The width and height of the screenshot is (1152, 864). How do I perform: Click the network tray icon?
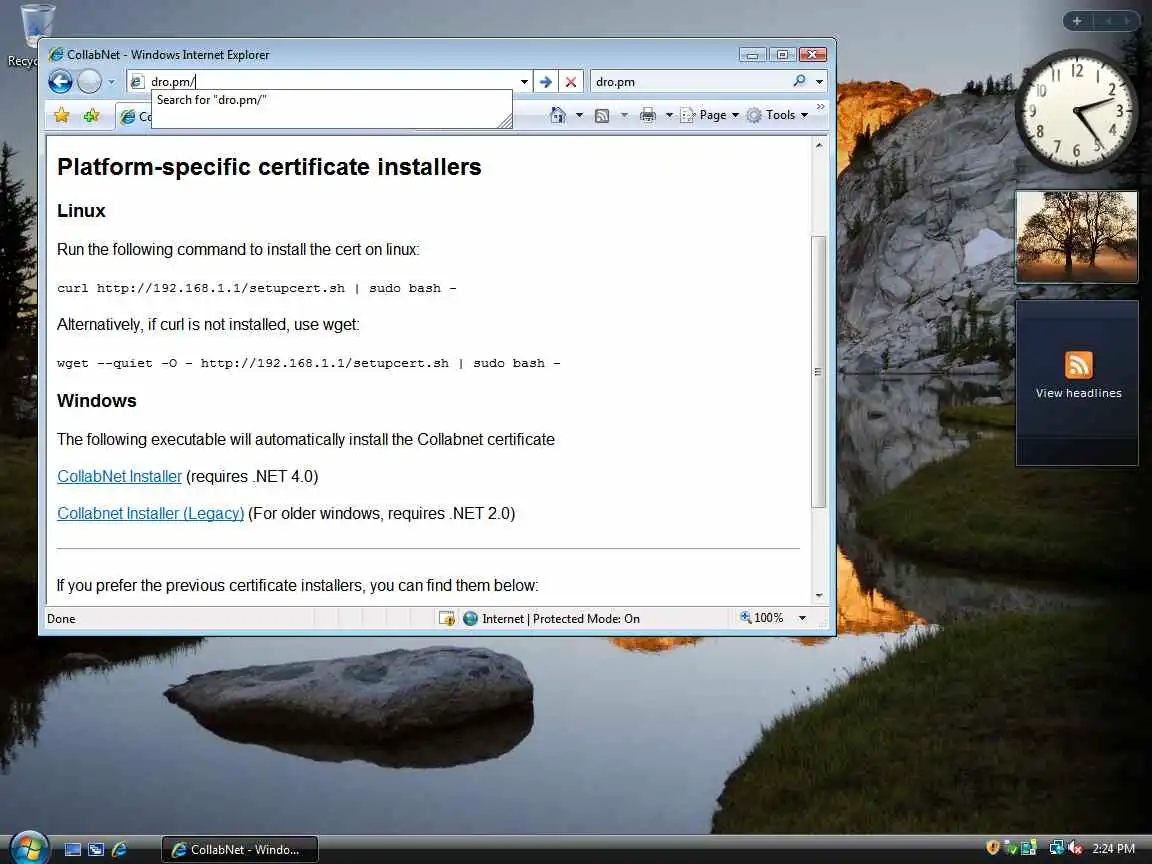pyautogui.click(x=1056, y=849)
